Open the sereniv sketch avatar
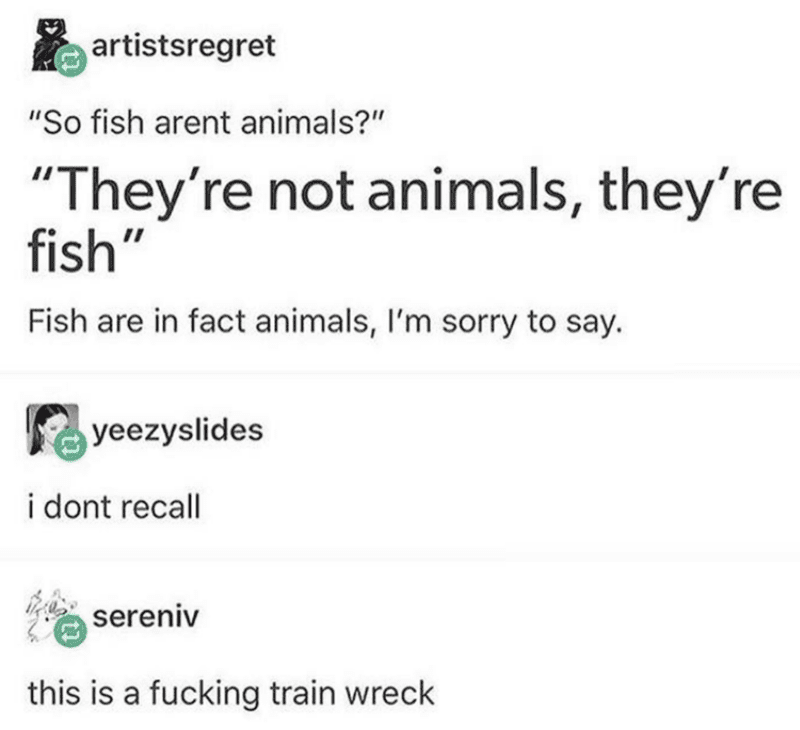The width and height of the screenshot is (800, 730). (x=53, y=615)
